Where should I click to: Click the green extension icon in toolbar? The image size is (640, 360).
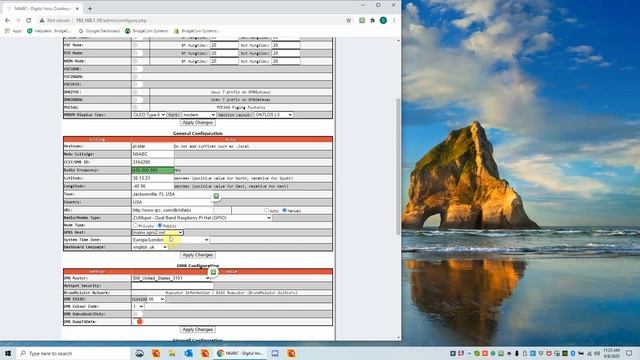(362, 20)
